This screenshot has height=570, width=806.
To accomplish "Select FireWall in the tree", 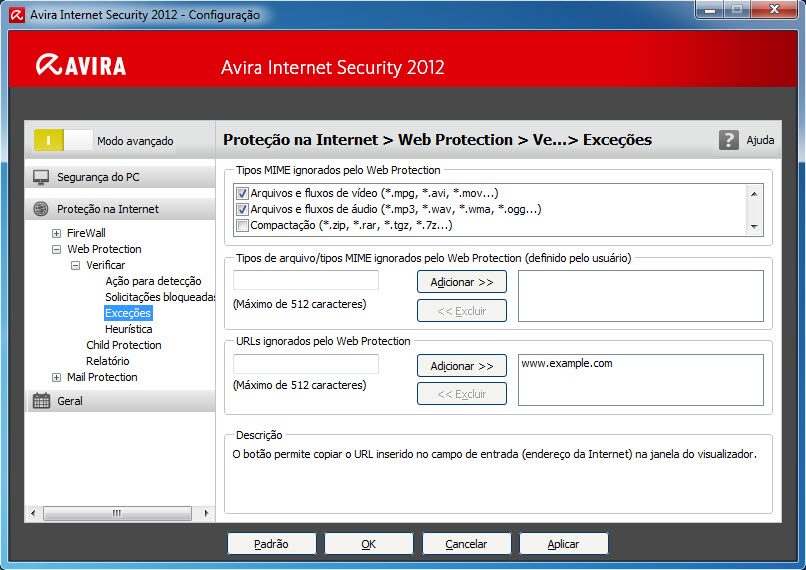I will pos(86,233).
